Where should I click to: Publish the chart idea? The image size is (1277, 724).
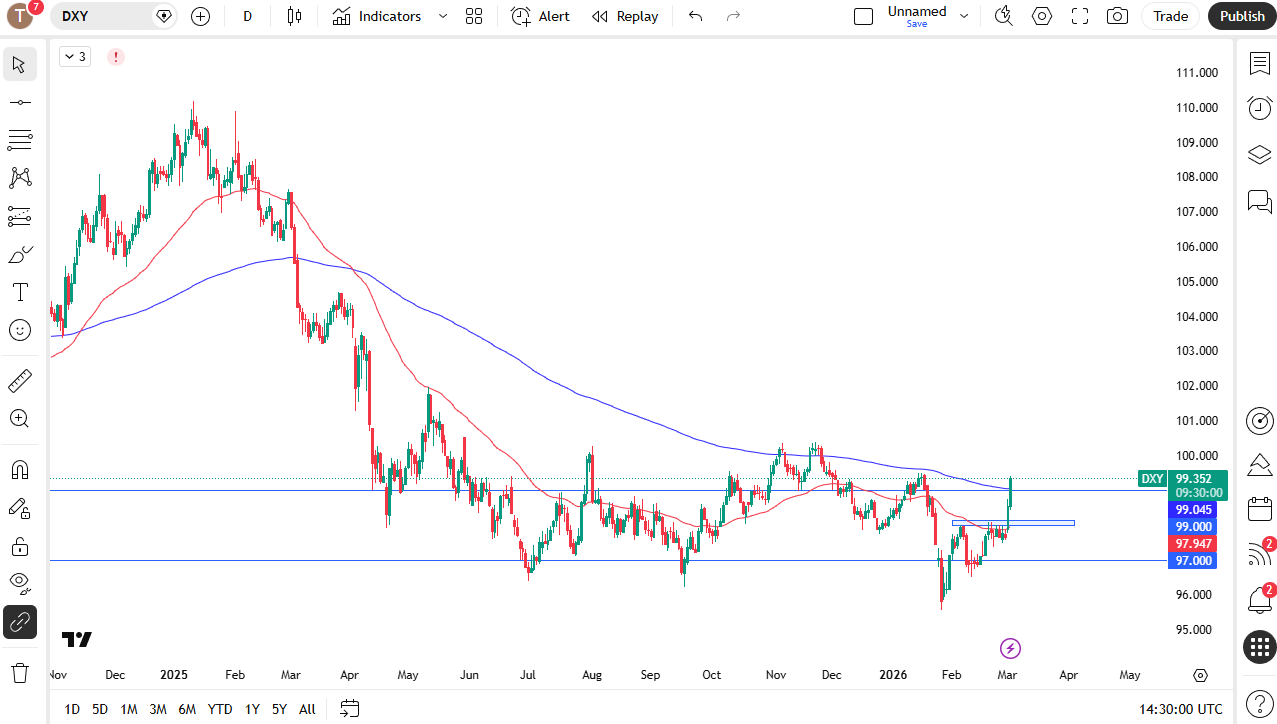pyautogui.click(x=1242, y=16)
